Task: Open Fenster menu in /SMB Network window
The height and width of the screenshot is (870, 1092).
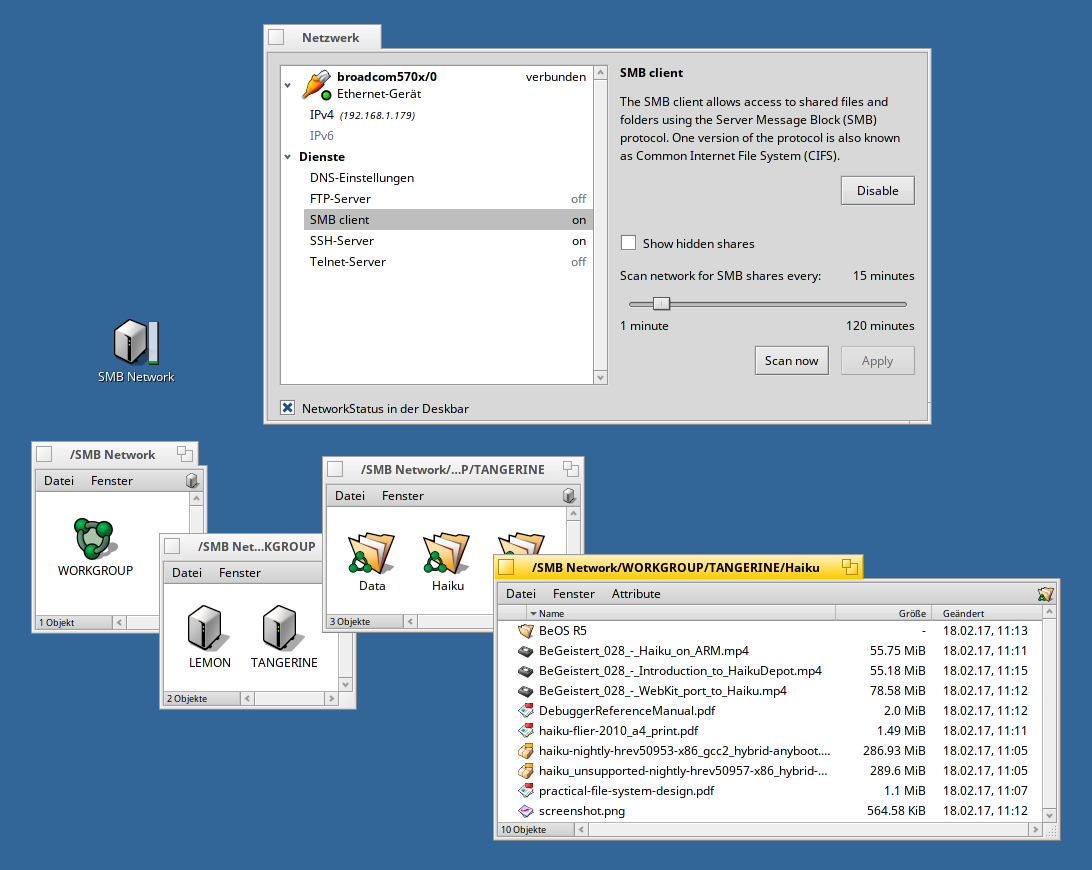Action: tap(111, 481)
